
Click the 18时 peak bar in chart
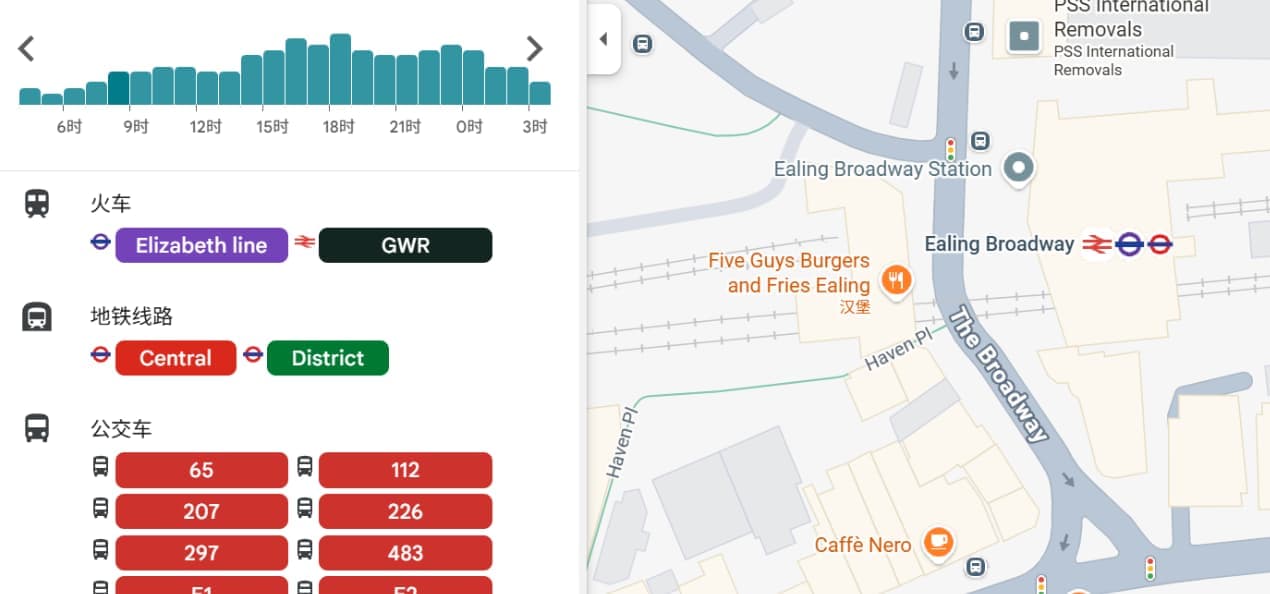point(340,70)
